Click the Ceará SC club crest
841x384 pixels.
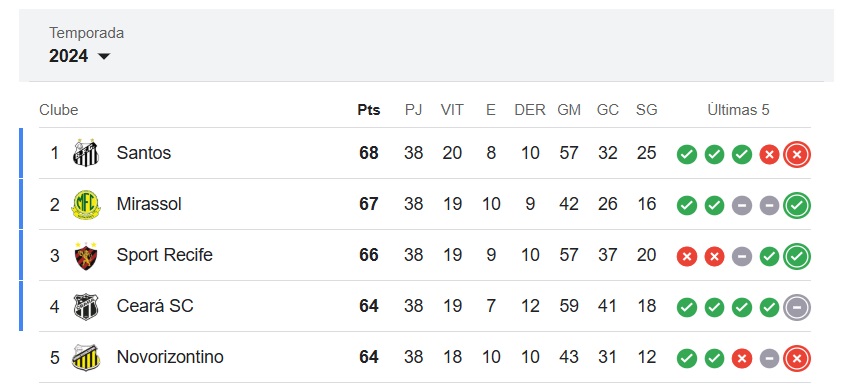point(86,306)
